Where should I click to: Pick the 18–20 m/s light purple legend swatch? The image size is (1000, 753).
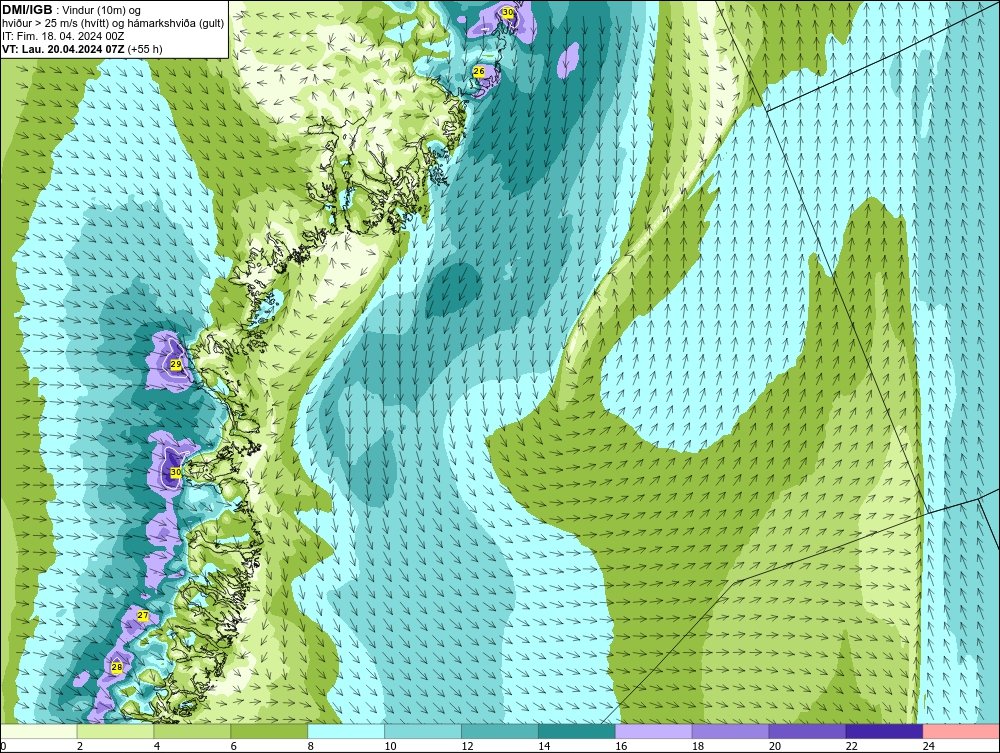[x=730, y=731]
